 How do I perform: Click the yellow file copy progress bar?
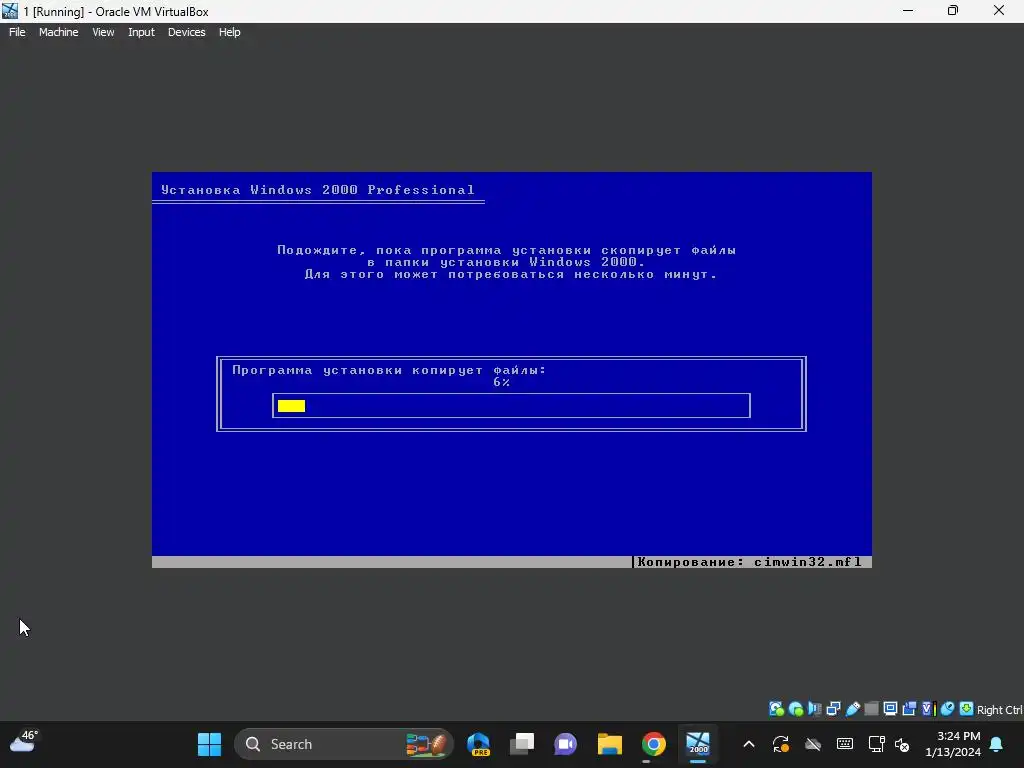[x=291, y=406]
